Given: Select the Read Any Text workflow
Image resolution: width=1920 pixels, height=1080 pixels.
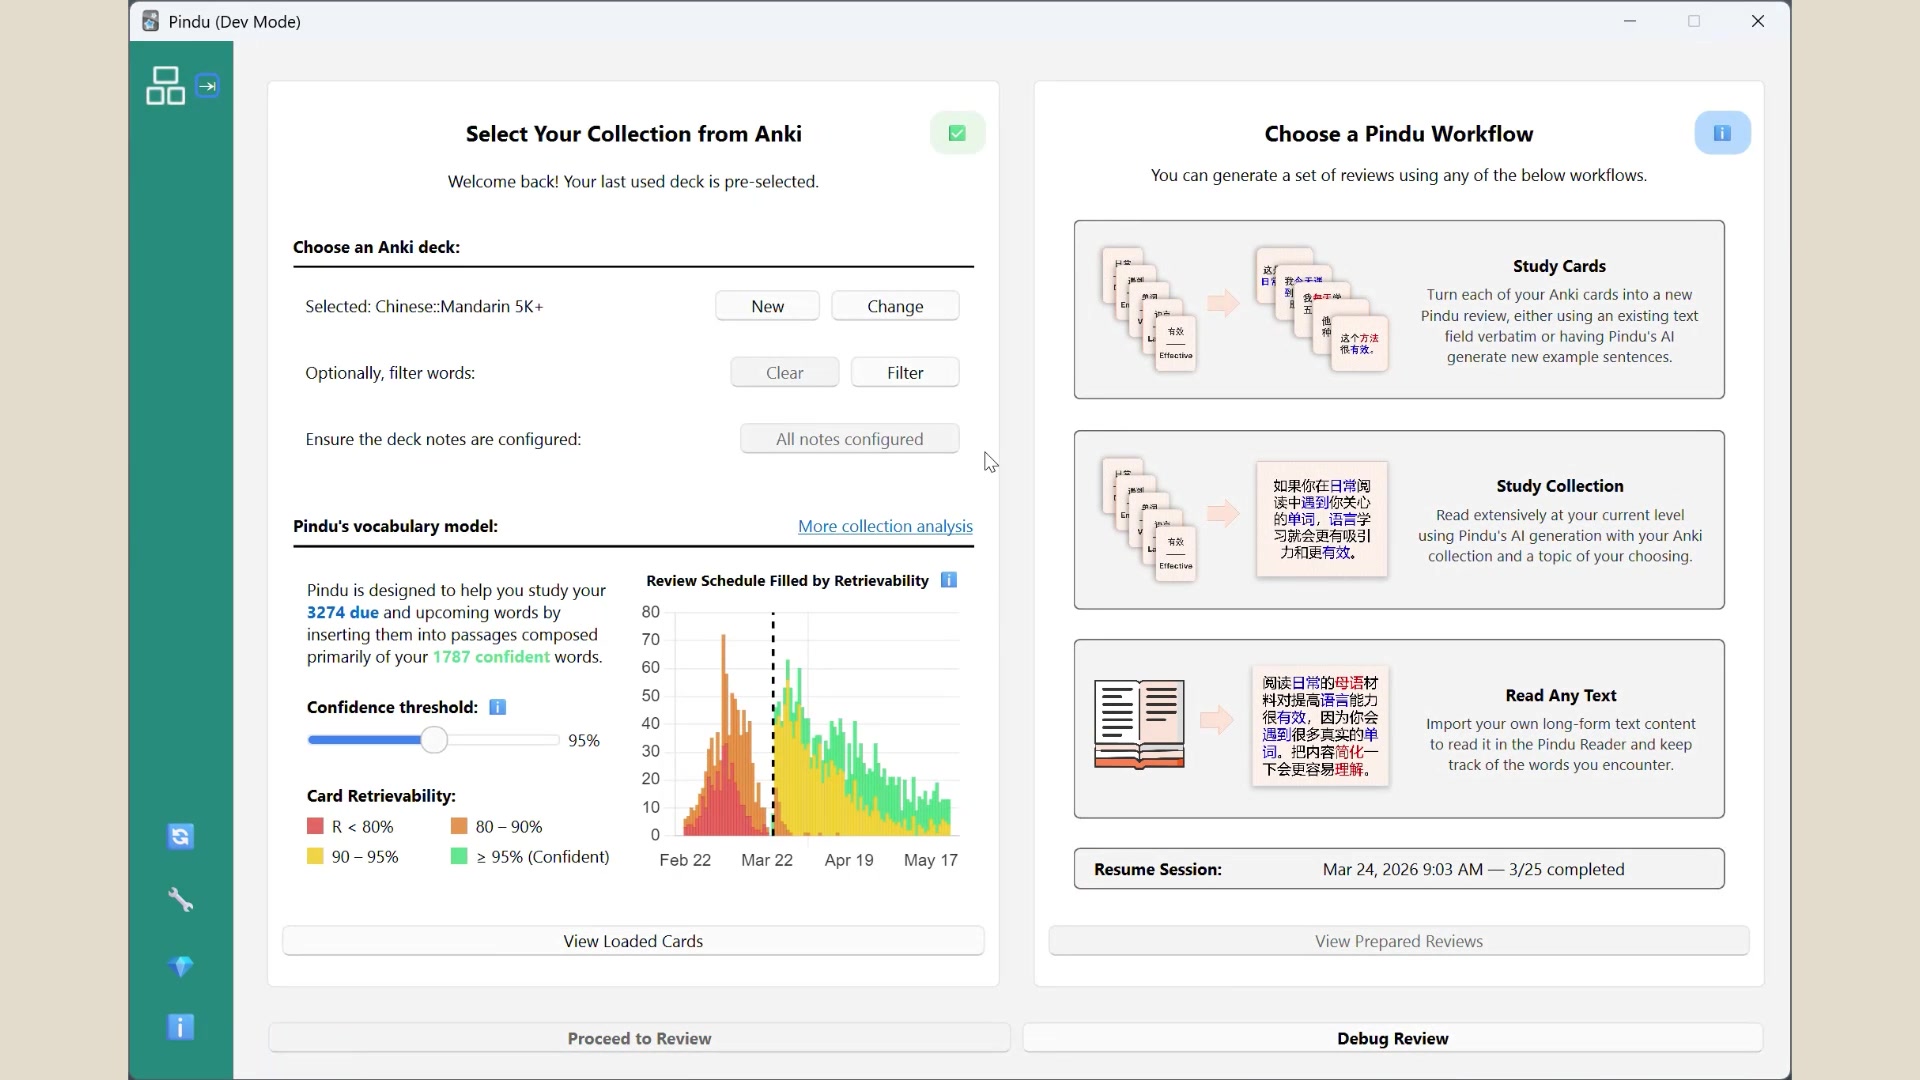Looking at the screenshot, I should coord(1399,729).
